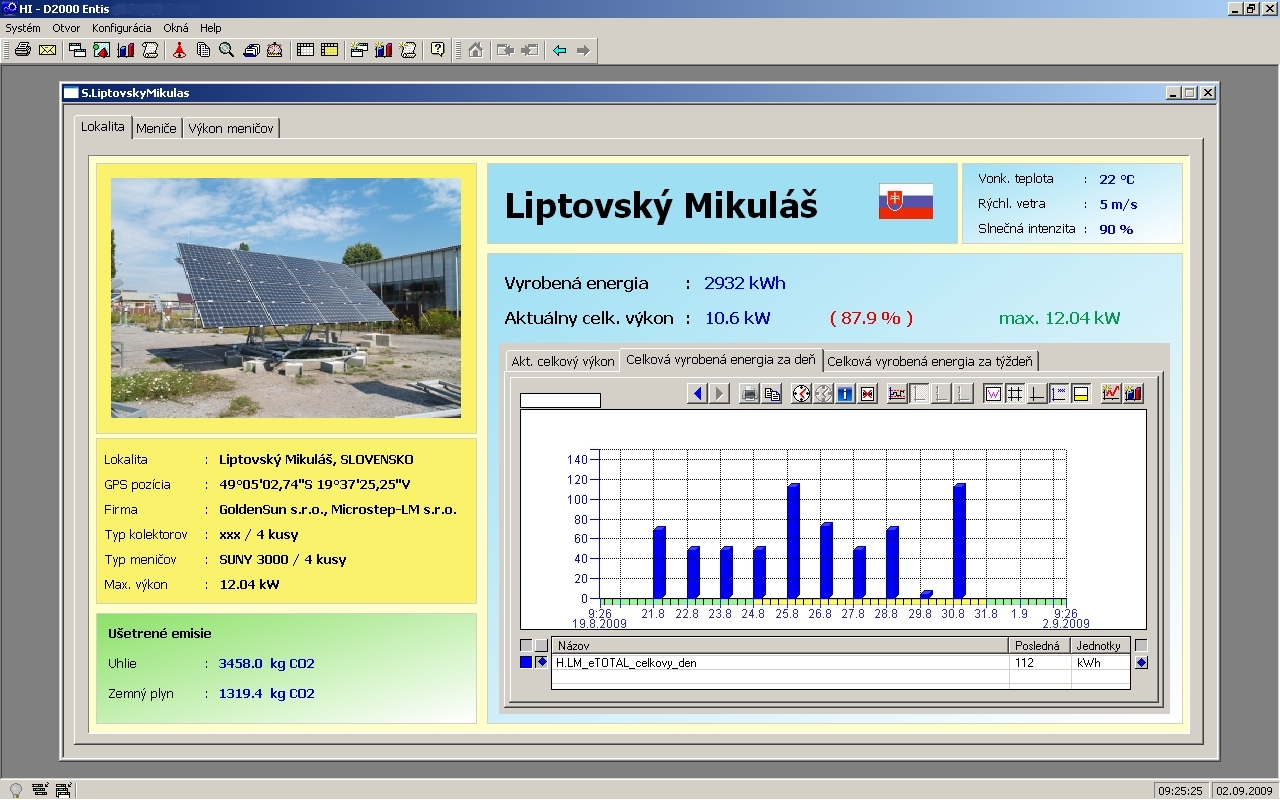Click the clock icon in graph toolbar
1280x800 pixels.
pyautogui.click(x=801, y=394)
